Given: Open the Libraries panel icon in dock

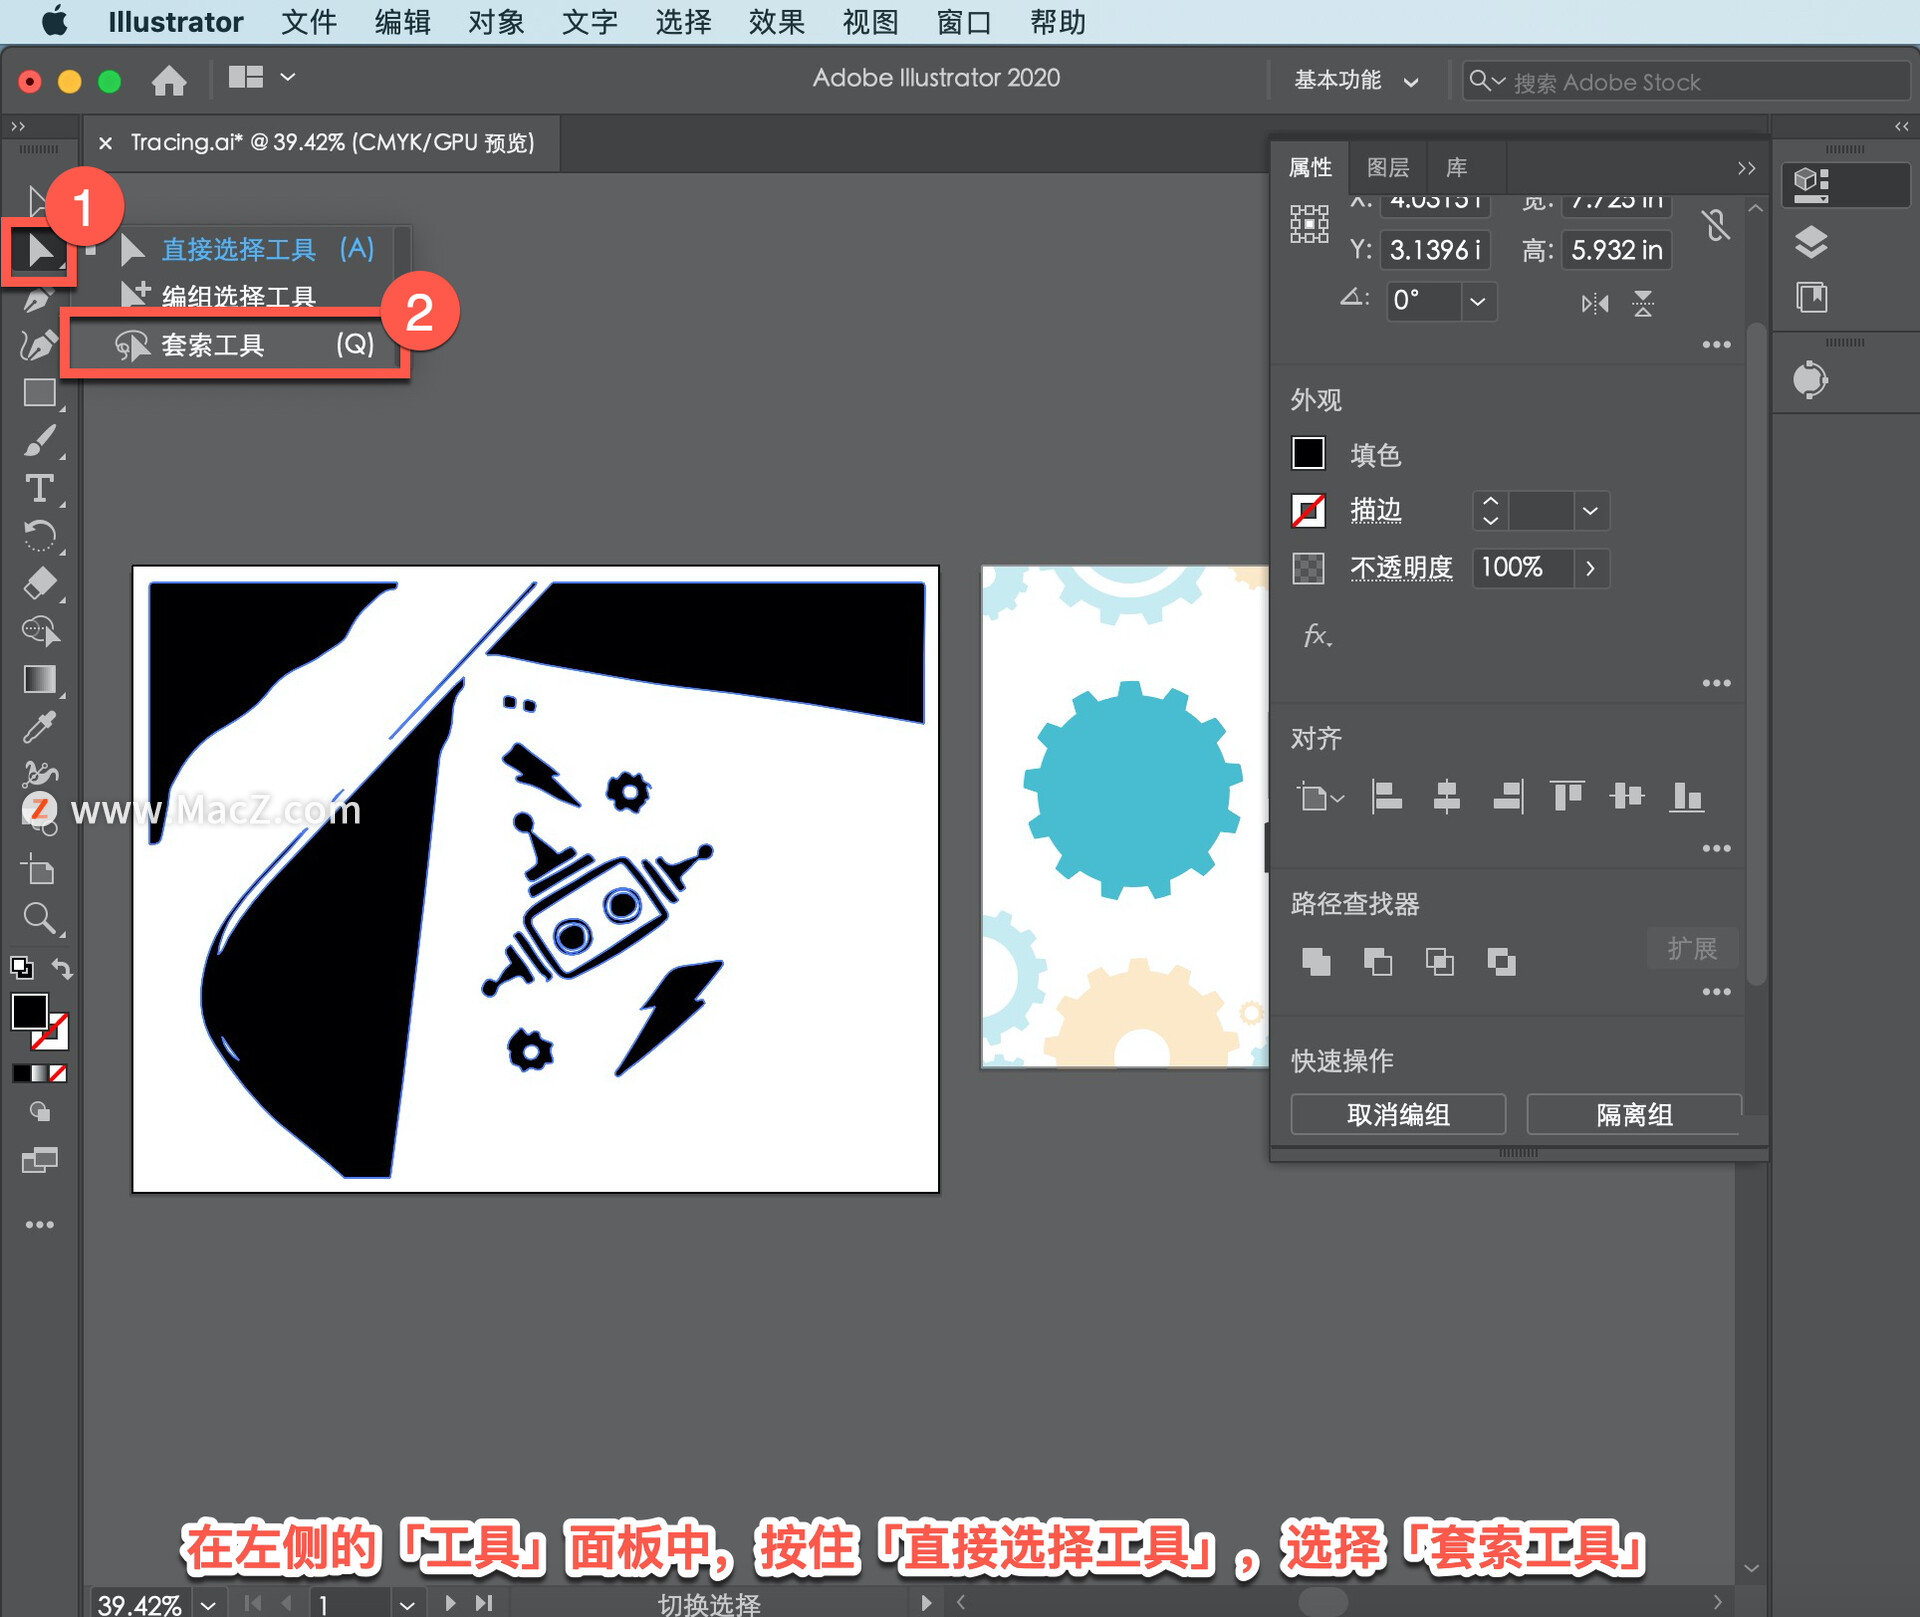Looking at the screenshot, I should coord(1811,297).
